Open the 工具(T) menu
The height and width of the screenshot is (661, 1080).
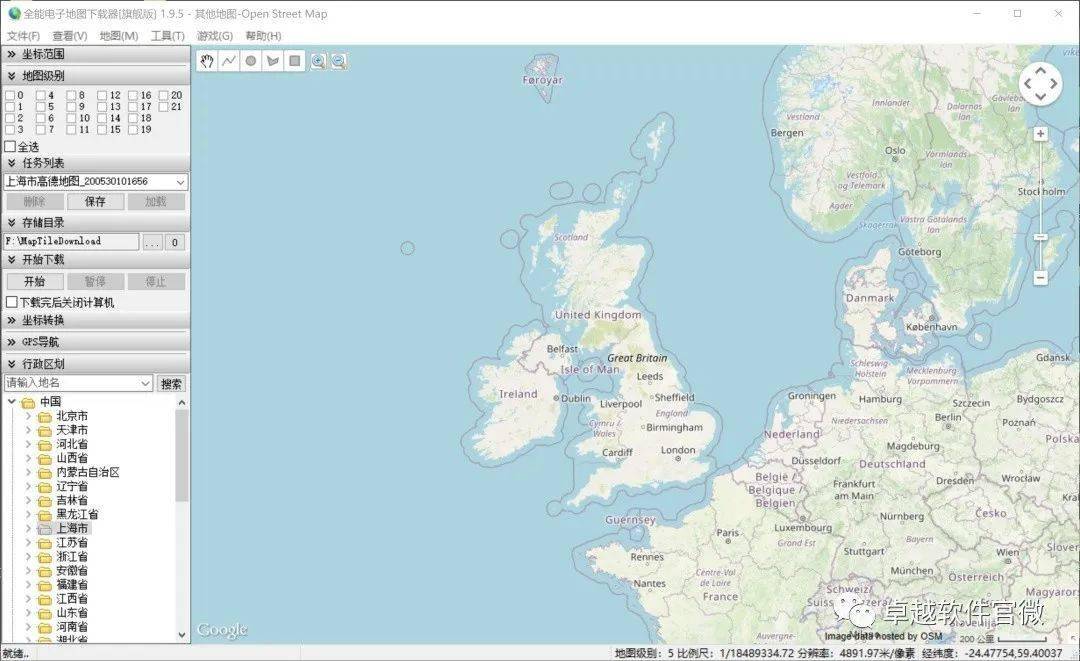pos(167,36)
